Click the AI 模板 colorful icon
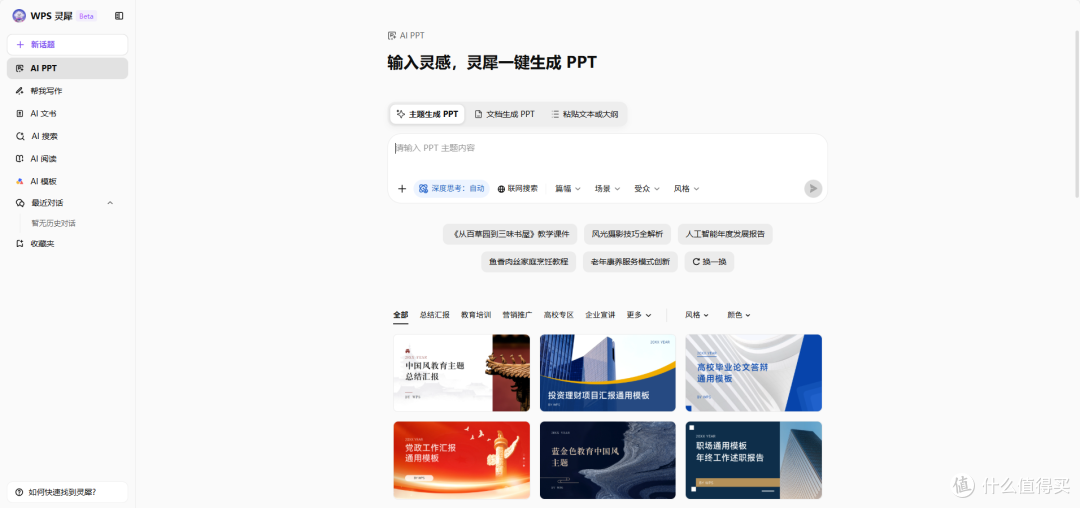Image resolution: width=1080 pixels, height=508 pixels. tap(20, 181)
